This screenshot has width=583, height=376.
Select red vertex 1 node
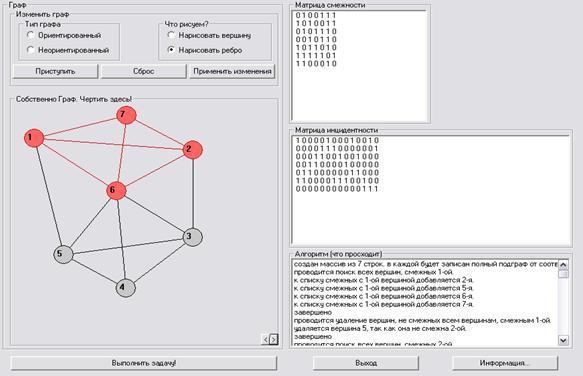34,138
